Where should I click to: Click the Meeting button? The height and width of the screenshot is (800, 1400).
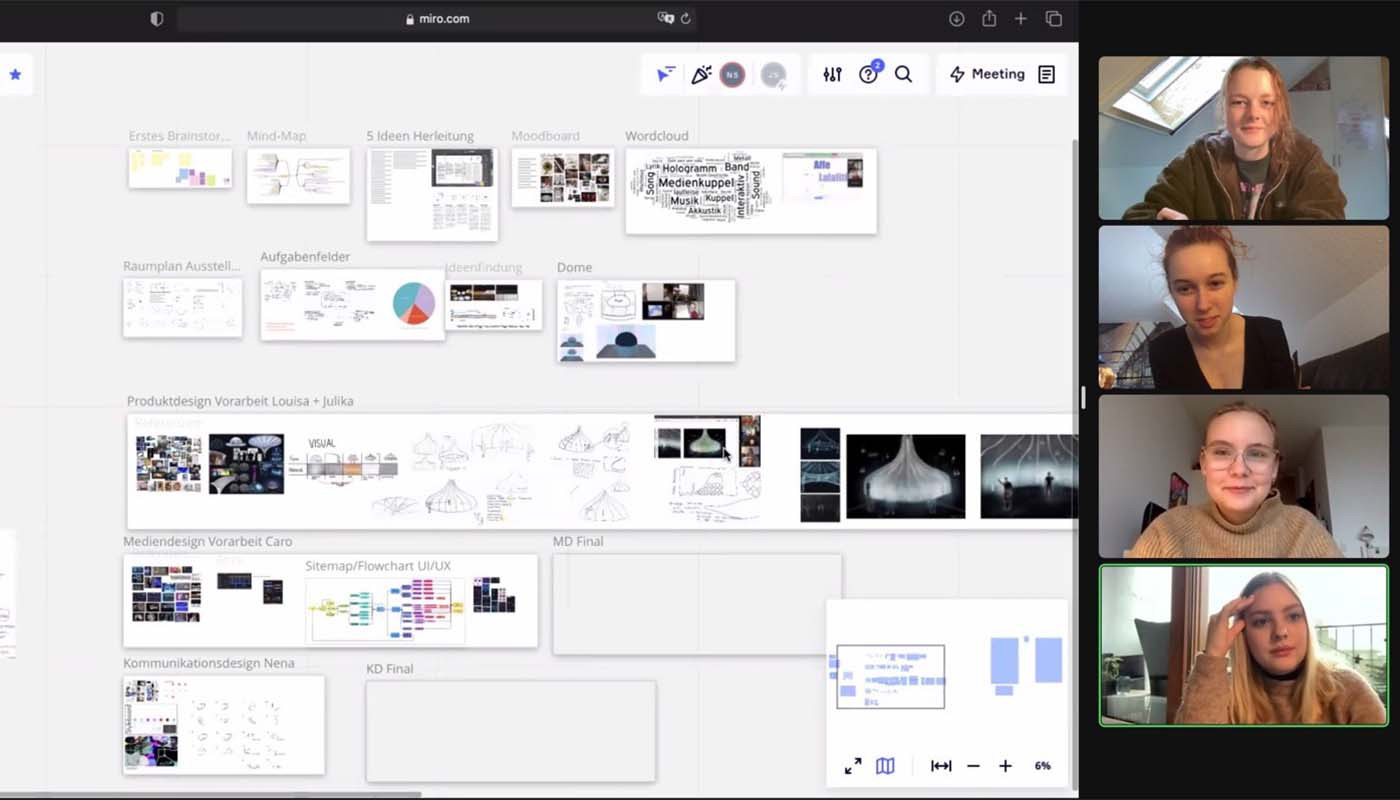pos(987,75)
